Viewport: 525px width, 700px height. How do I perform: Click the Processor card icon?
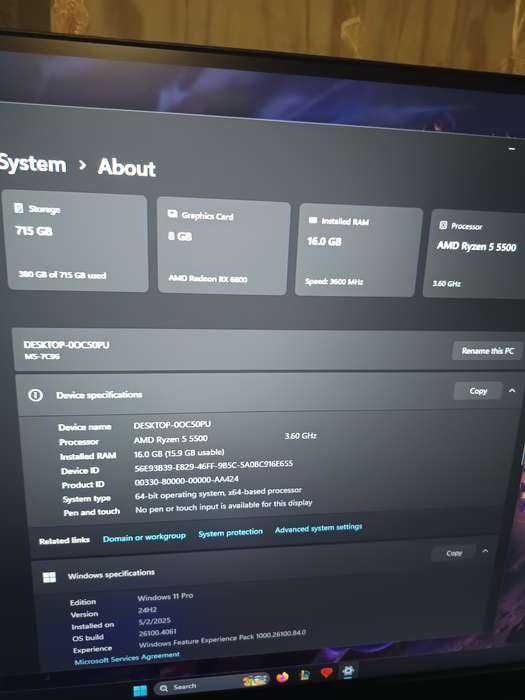443,225
